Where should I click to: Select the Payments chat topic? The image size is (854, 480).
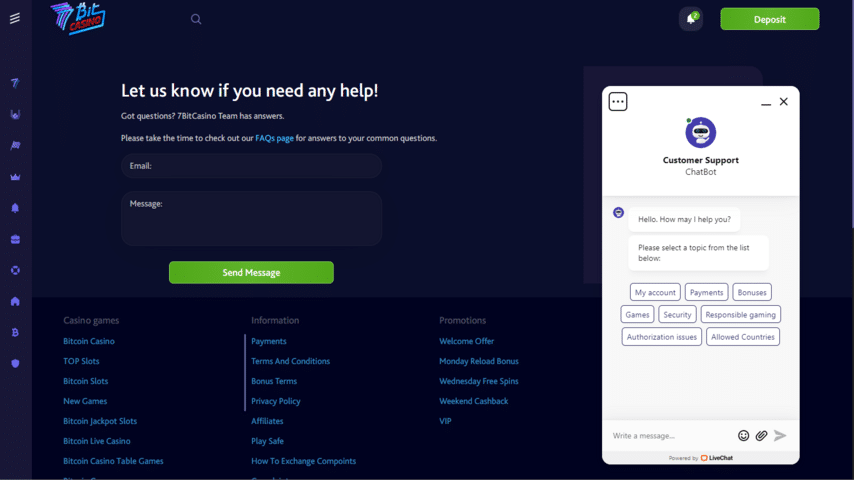coord(706,293)
